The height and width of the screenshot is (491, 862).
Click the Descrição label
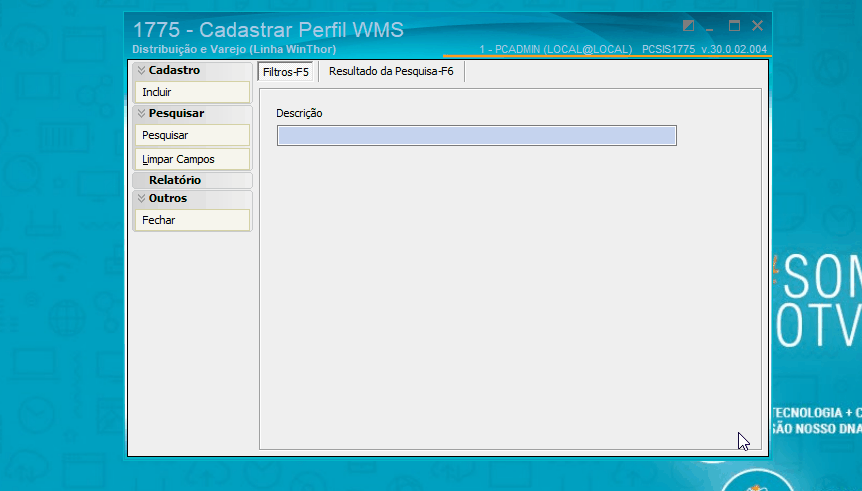(299, 113)
